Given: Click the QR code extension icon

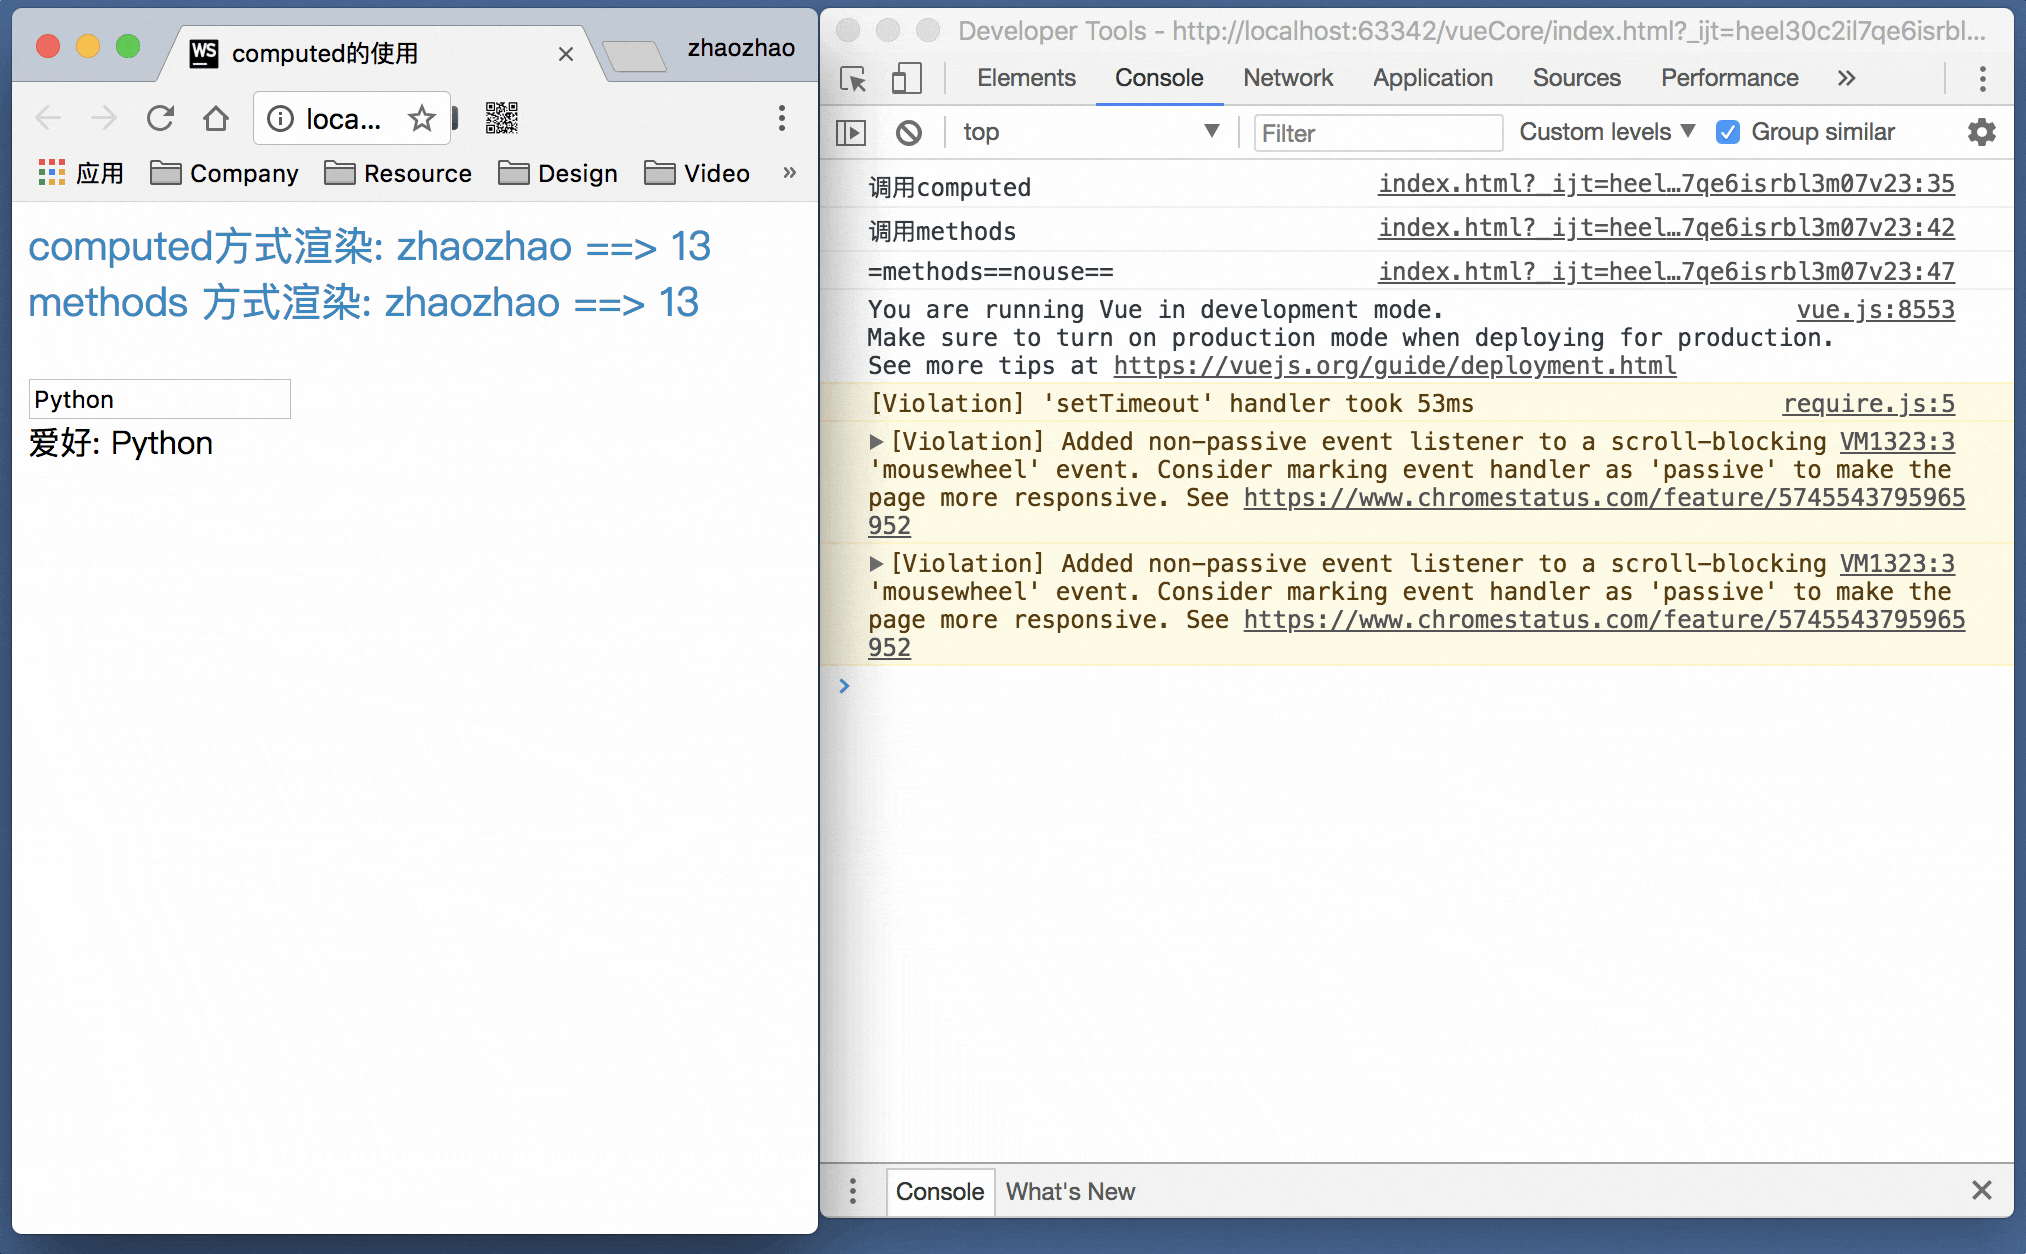Looking at the screenshot, I should tap(502, 118).
